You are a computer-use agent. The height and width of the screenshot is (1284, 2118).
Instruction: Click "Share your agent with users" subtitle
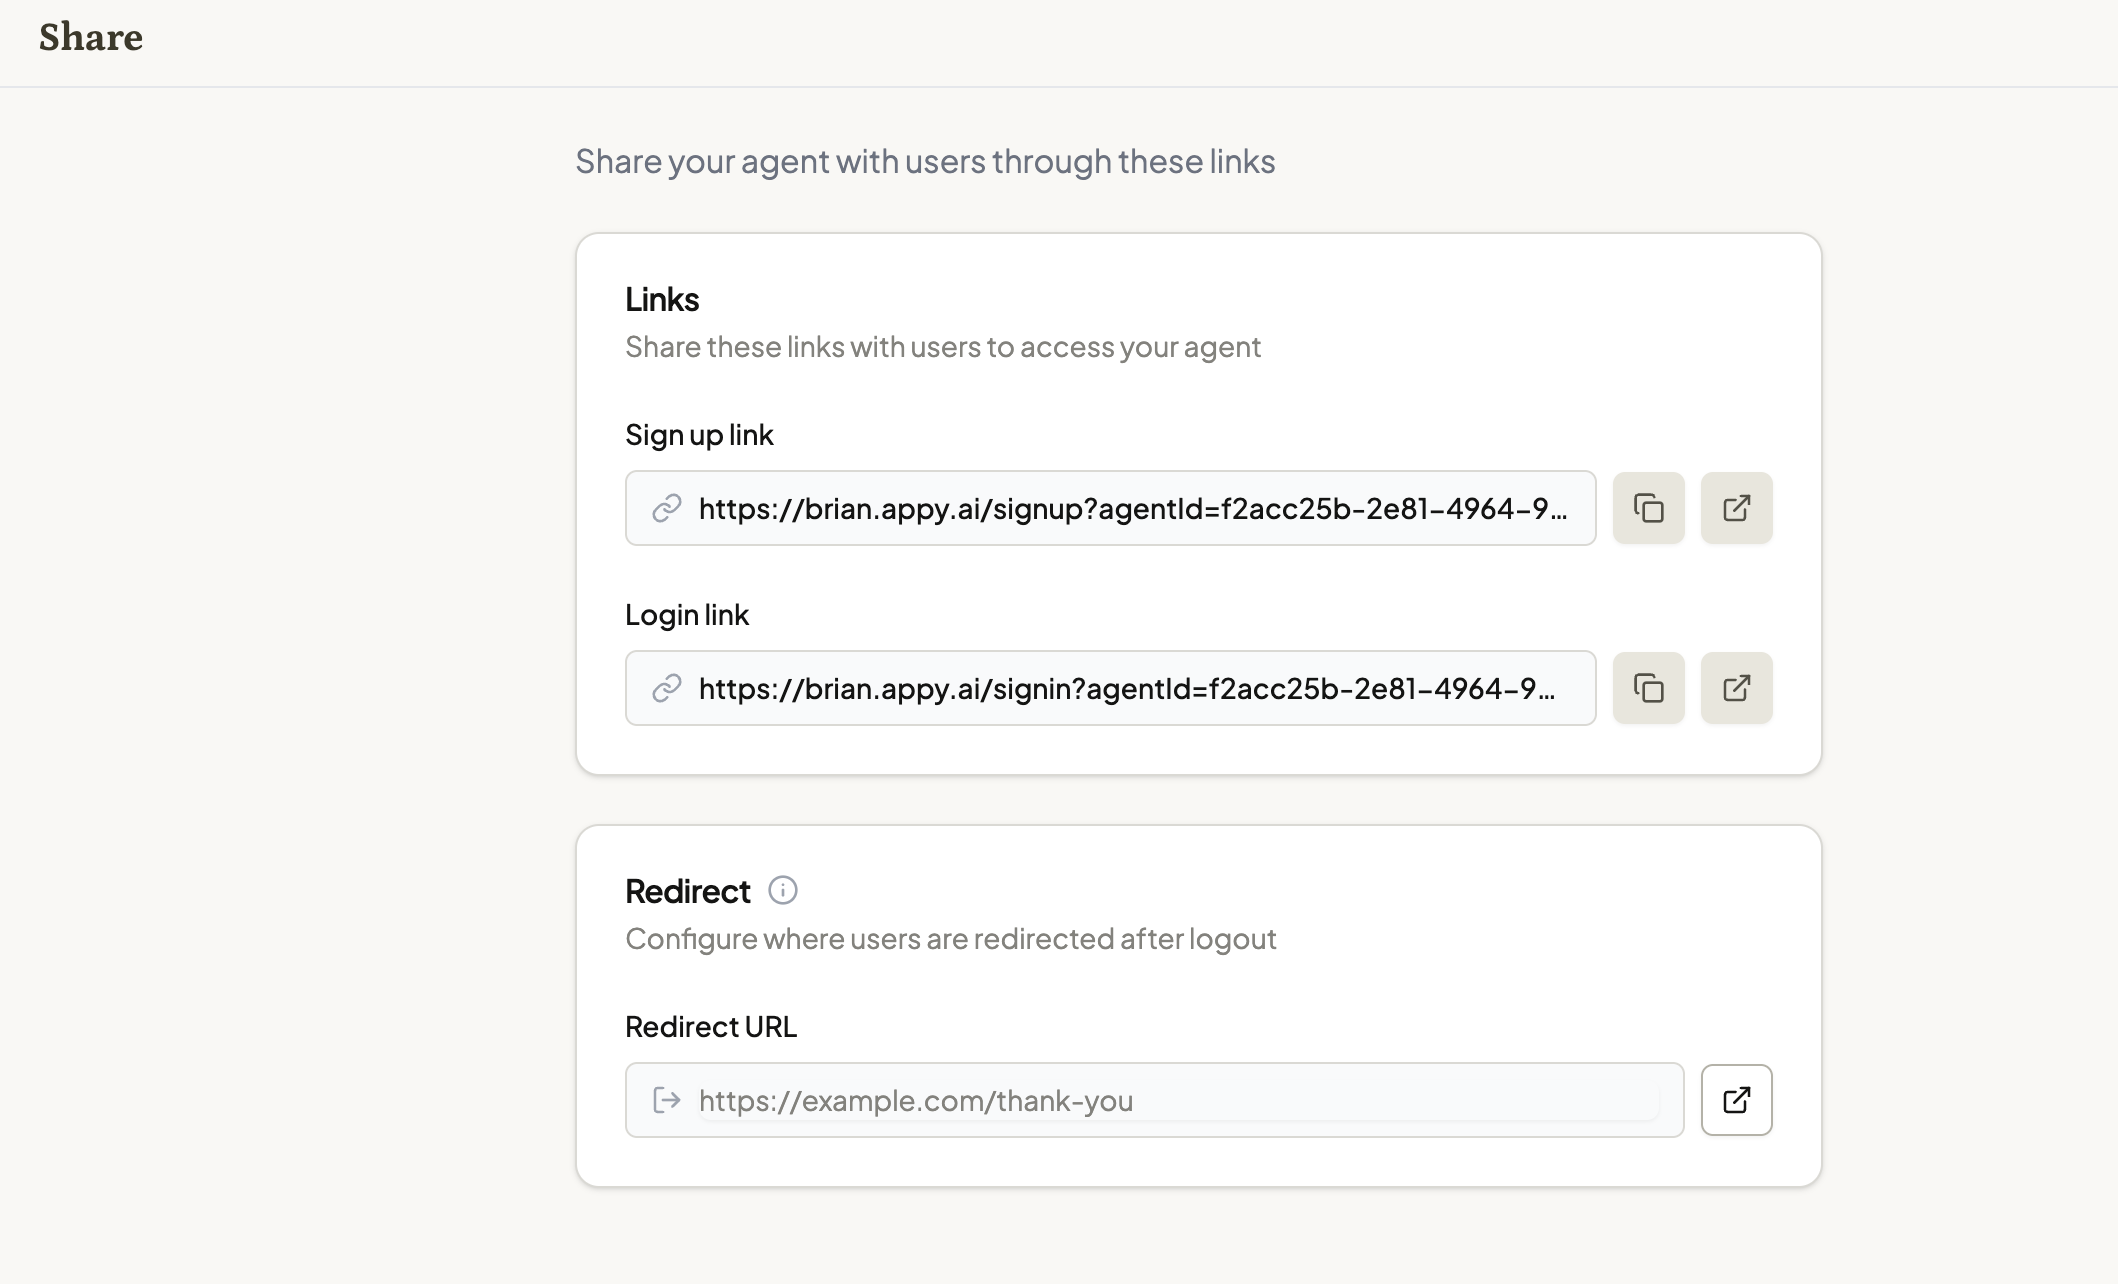(x=925, y=161)
